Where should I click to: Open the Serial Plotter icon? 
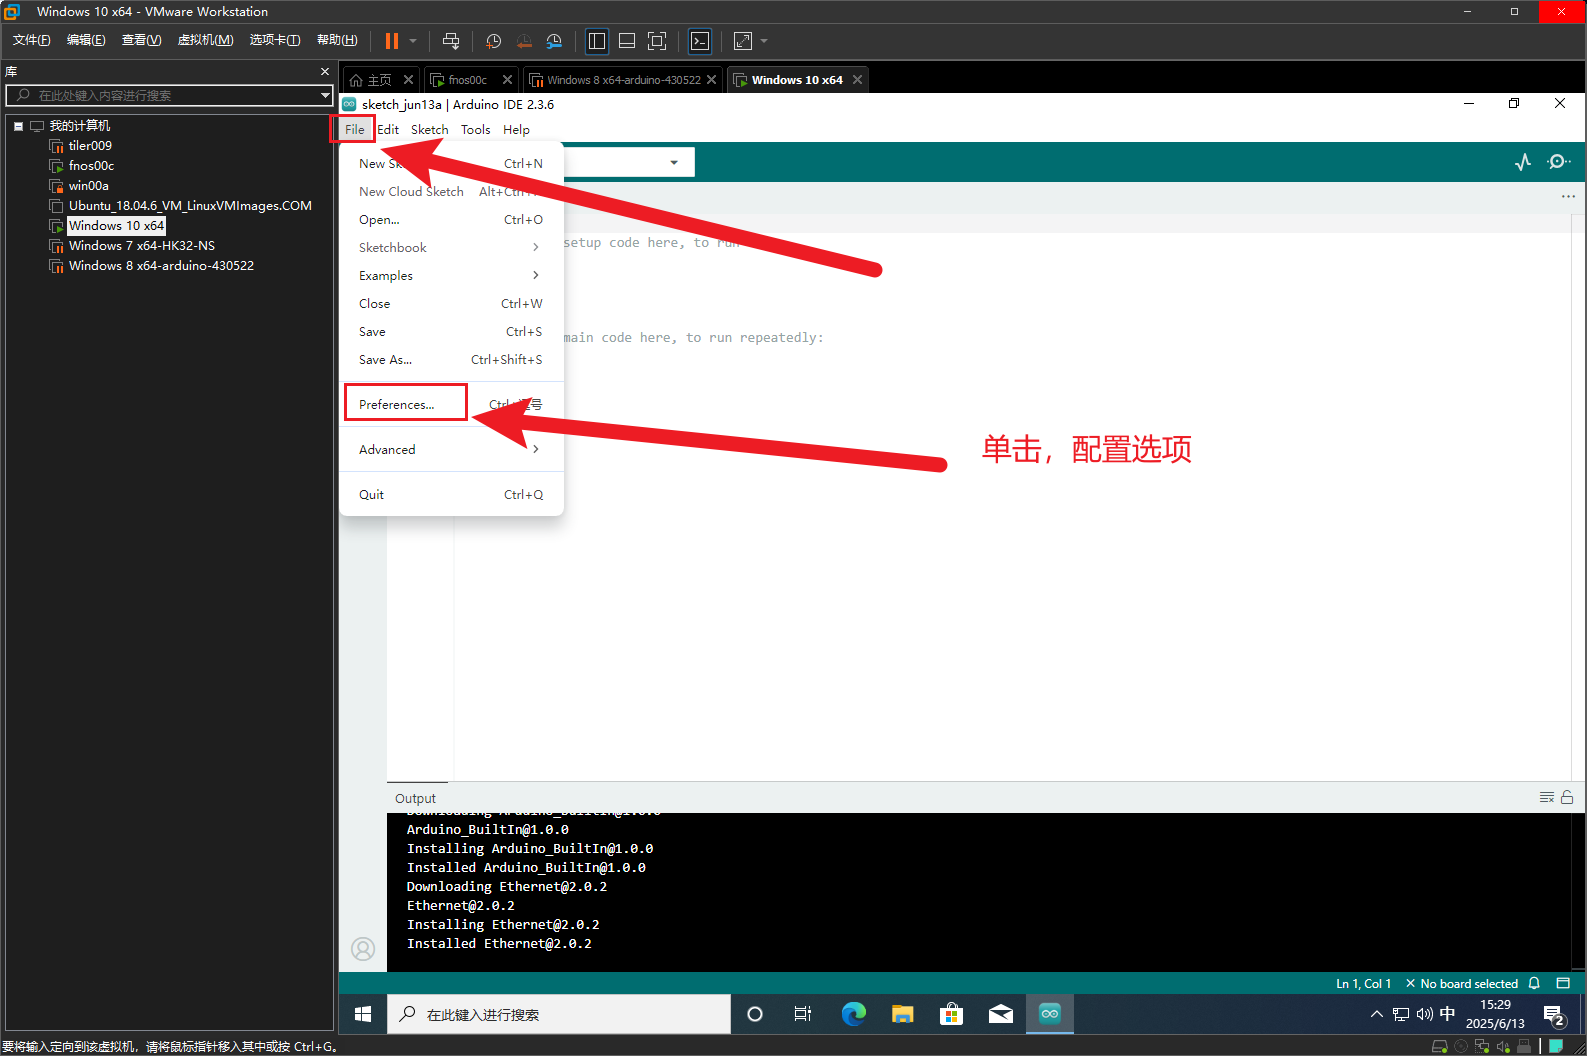pyautogui.click(x=1523, y=162)
